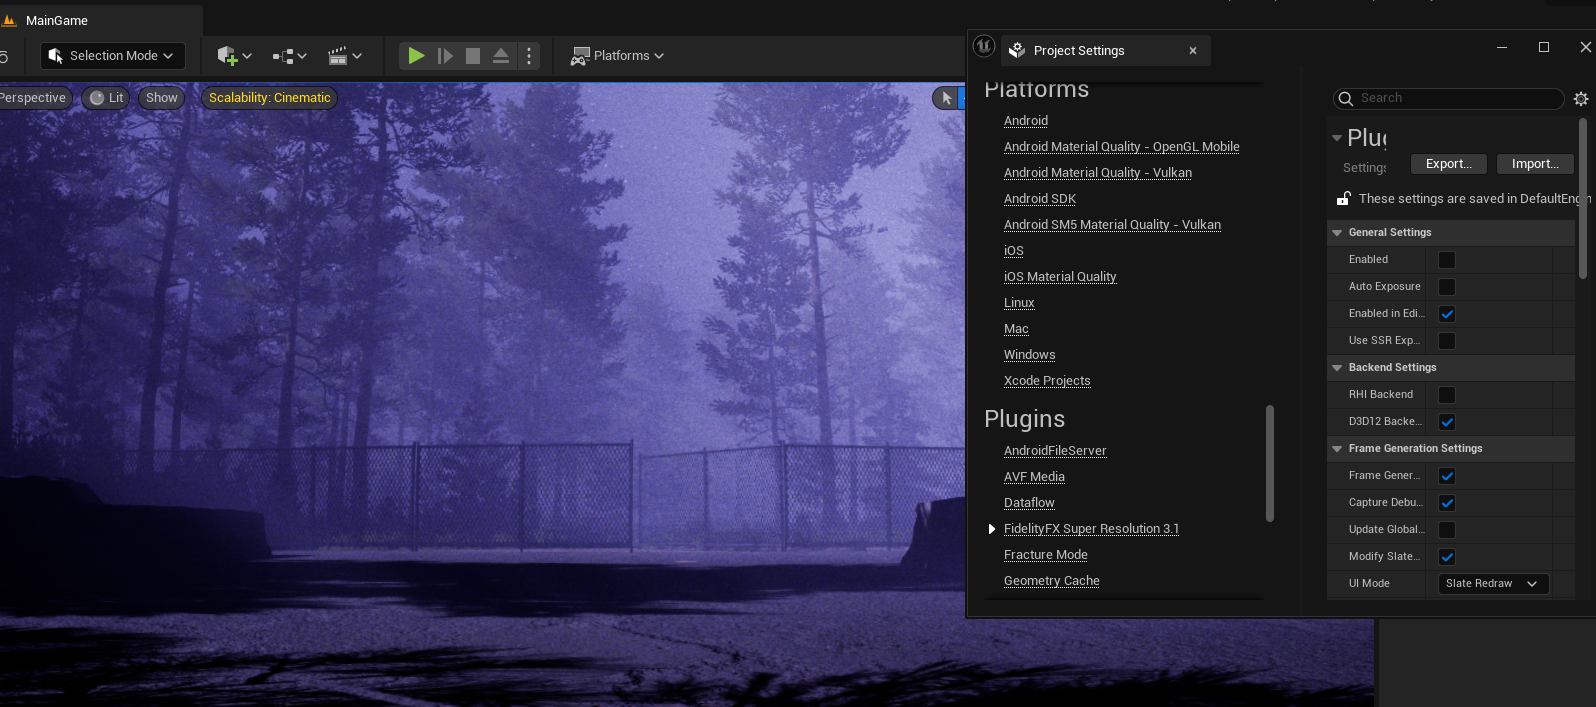Open Android SM5 Material Quality - Vulkan
Image resolution: width=1596 pixels, height=707 pixels.
1112,225
